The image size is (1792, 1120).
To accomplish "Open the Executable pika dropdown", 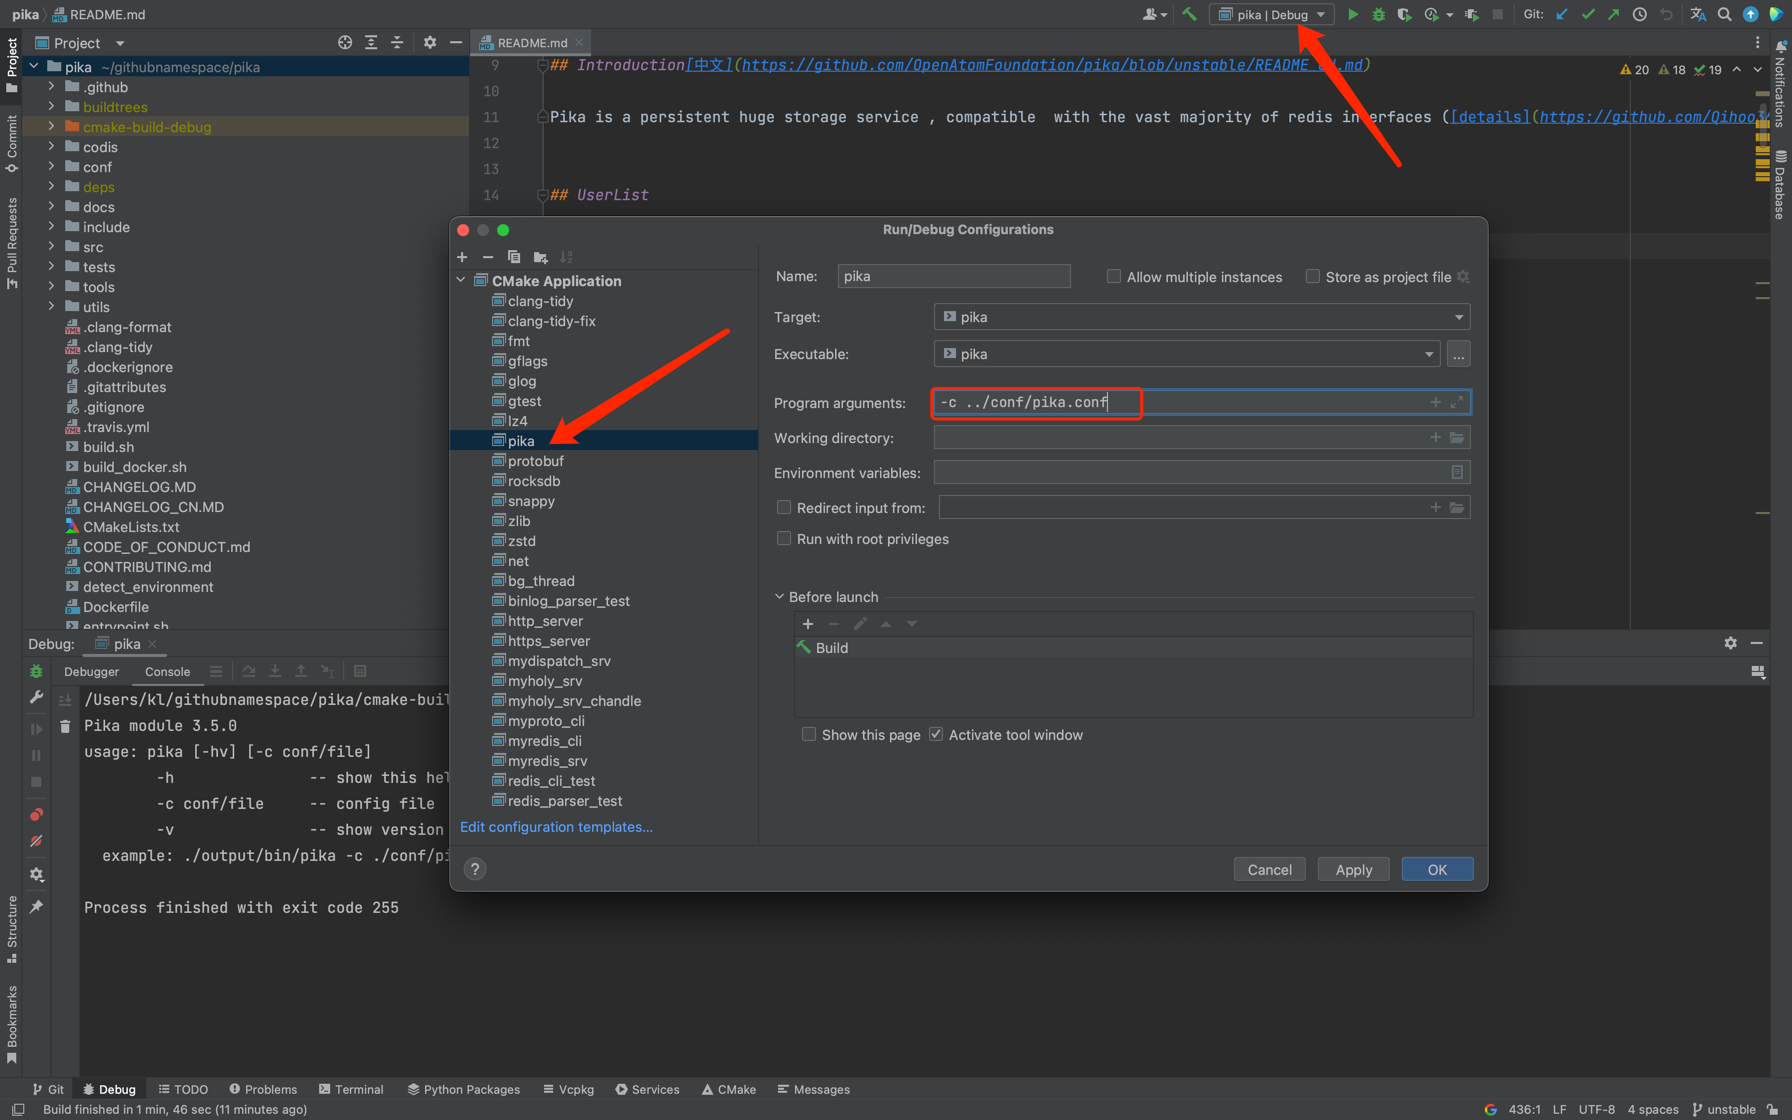I will 1187,354.
